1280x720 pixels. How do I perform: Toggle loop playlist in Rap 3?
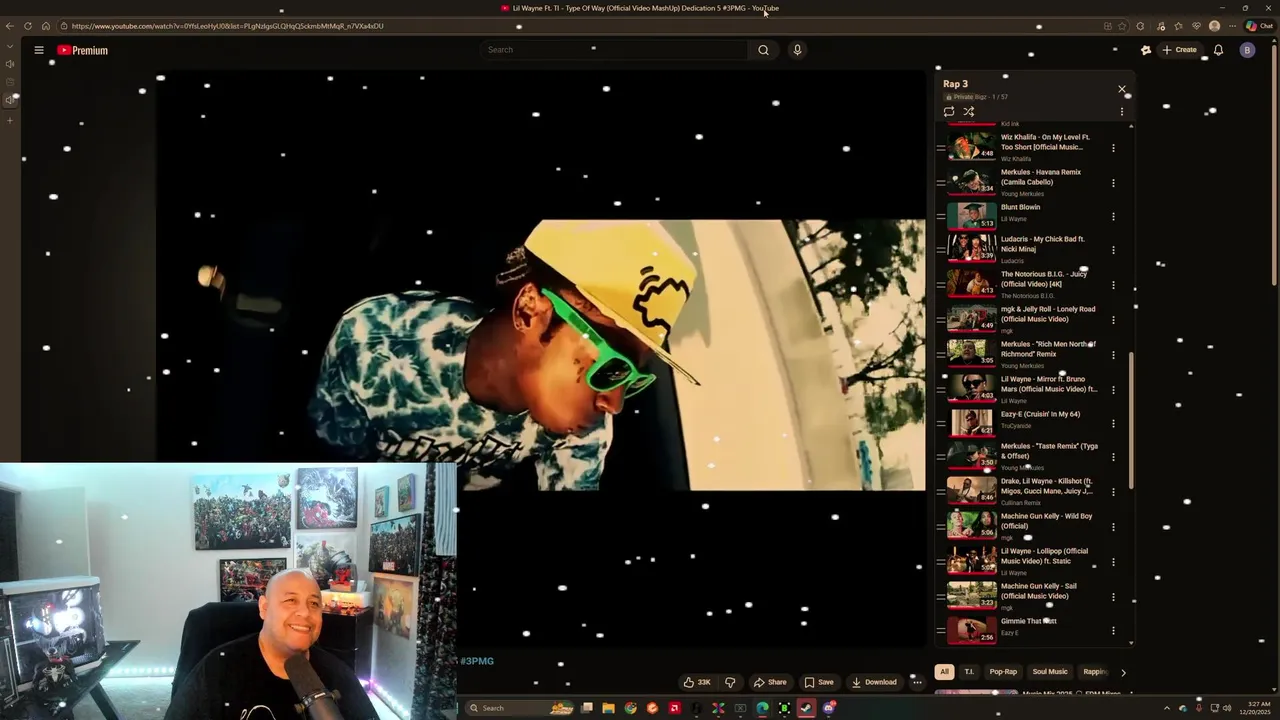[x=949, y=111]
